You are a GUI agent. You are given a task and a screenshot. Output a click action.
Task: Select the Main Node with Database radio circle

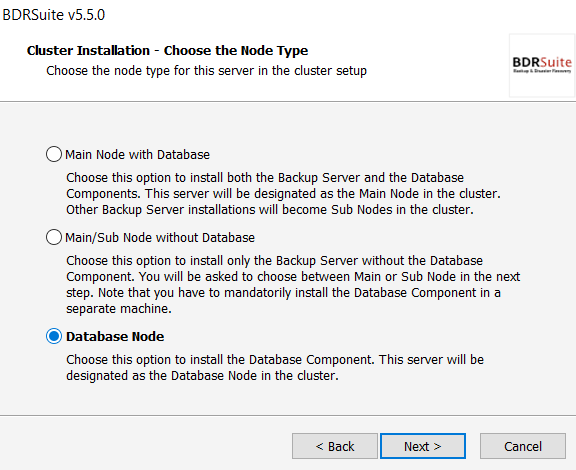(54, 154)
